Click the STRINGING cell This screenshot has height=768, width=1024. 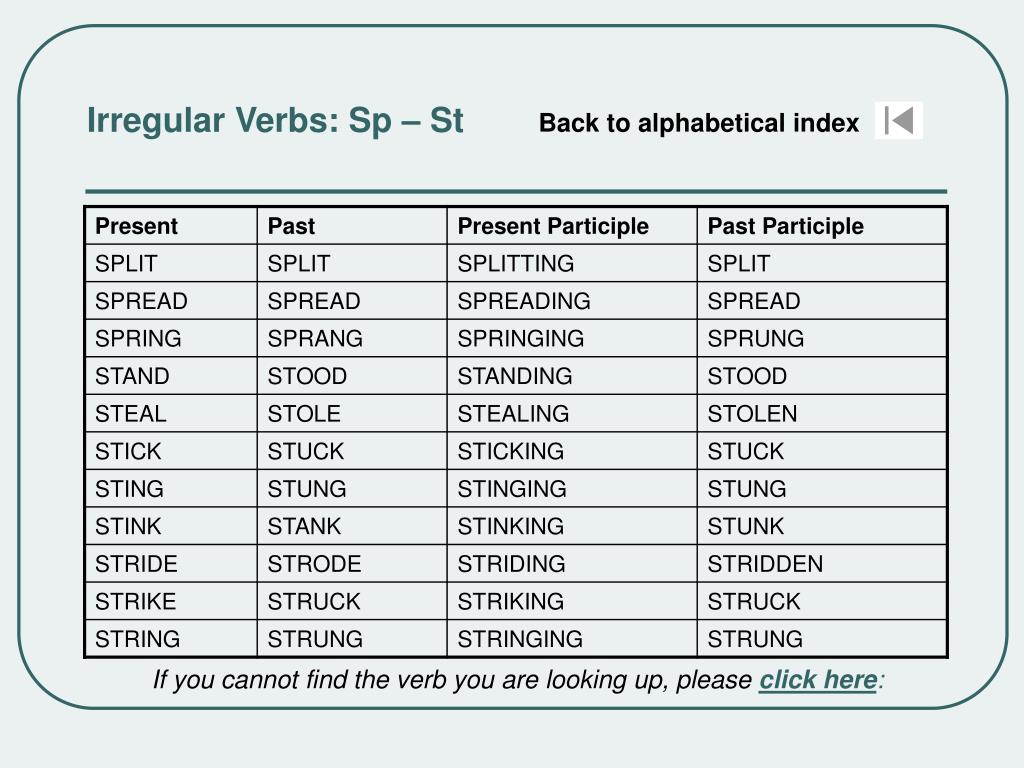point(572,639)
